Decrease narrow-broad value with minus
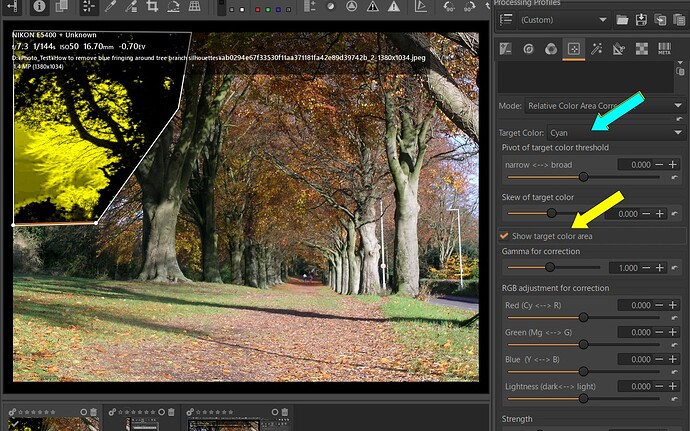 (659, 165)
